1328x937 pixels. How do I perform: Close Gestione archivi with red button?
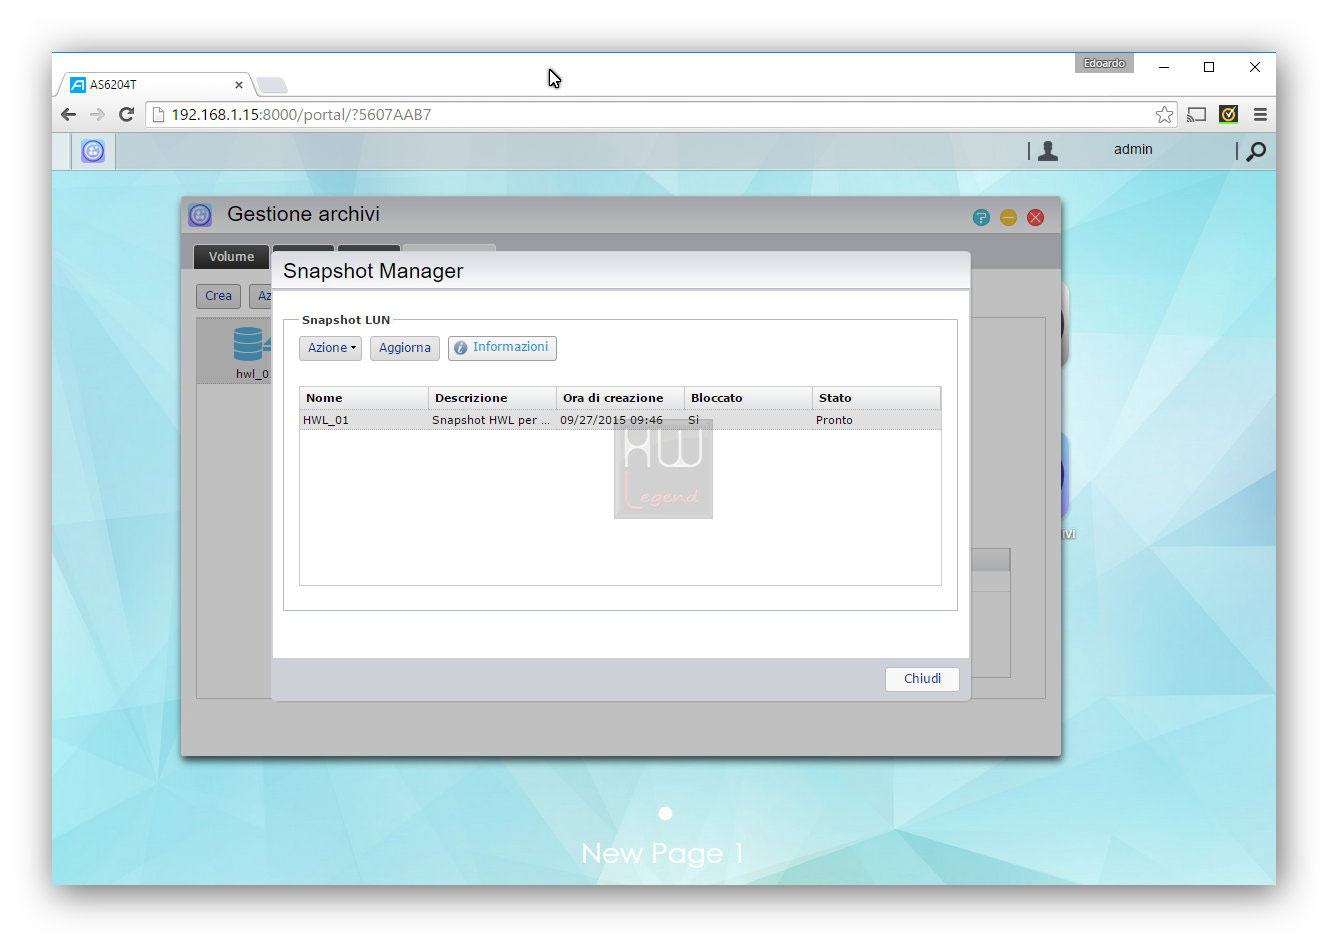click(1035, 217)
